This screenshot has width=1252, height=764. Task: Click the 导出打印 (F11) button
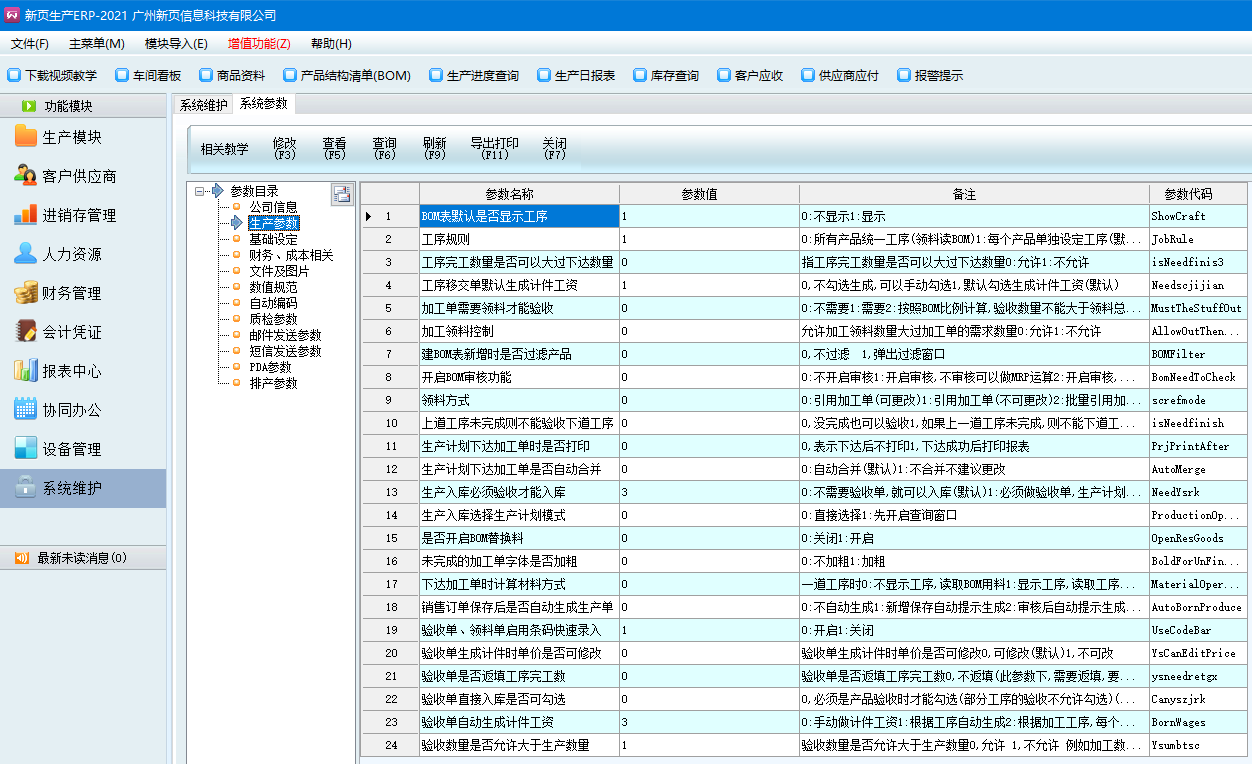pos(495,149)
